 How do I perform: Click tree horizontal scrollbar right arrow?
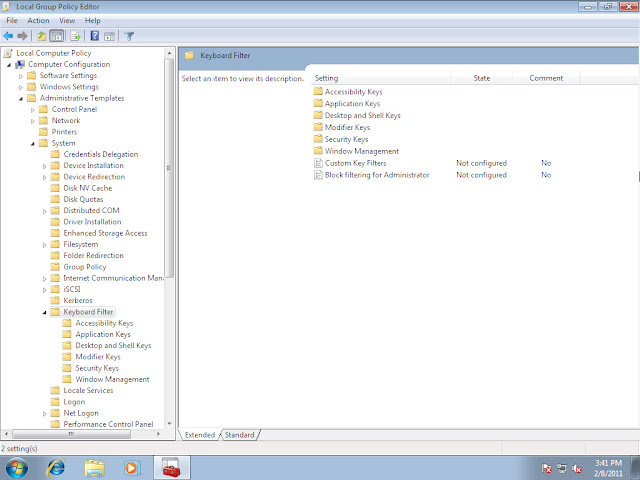[x=158, y=434]
